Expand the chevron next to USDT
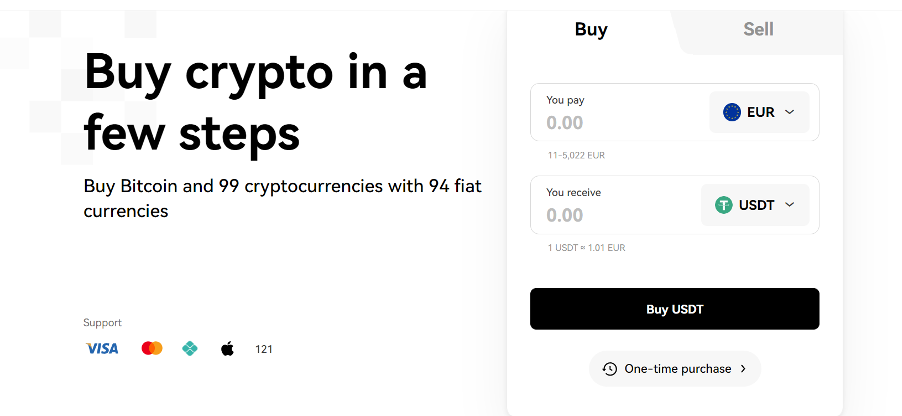 coord(789,205)
